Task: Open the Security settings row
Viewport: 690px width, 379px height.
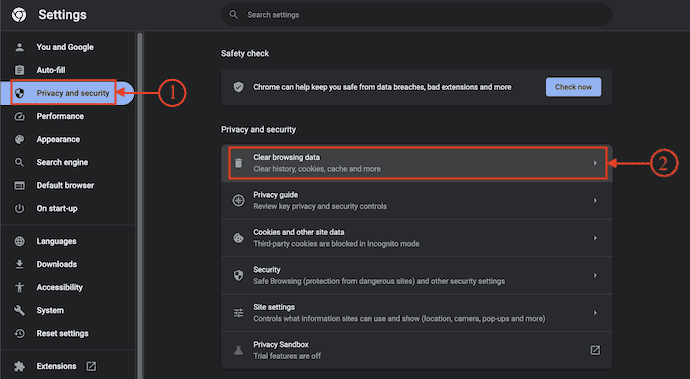Action: point(417,275)
